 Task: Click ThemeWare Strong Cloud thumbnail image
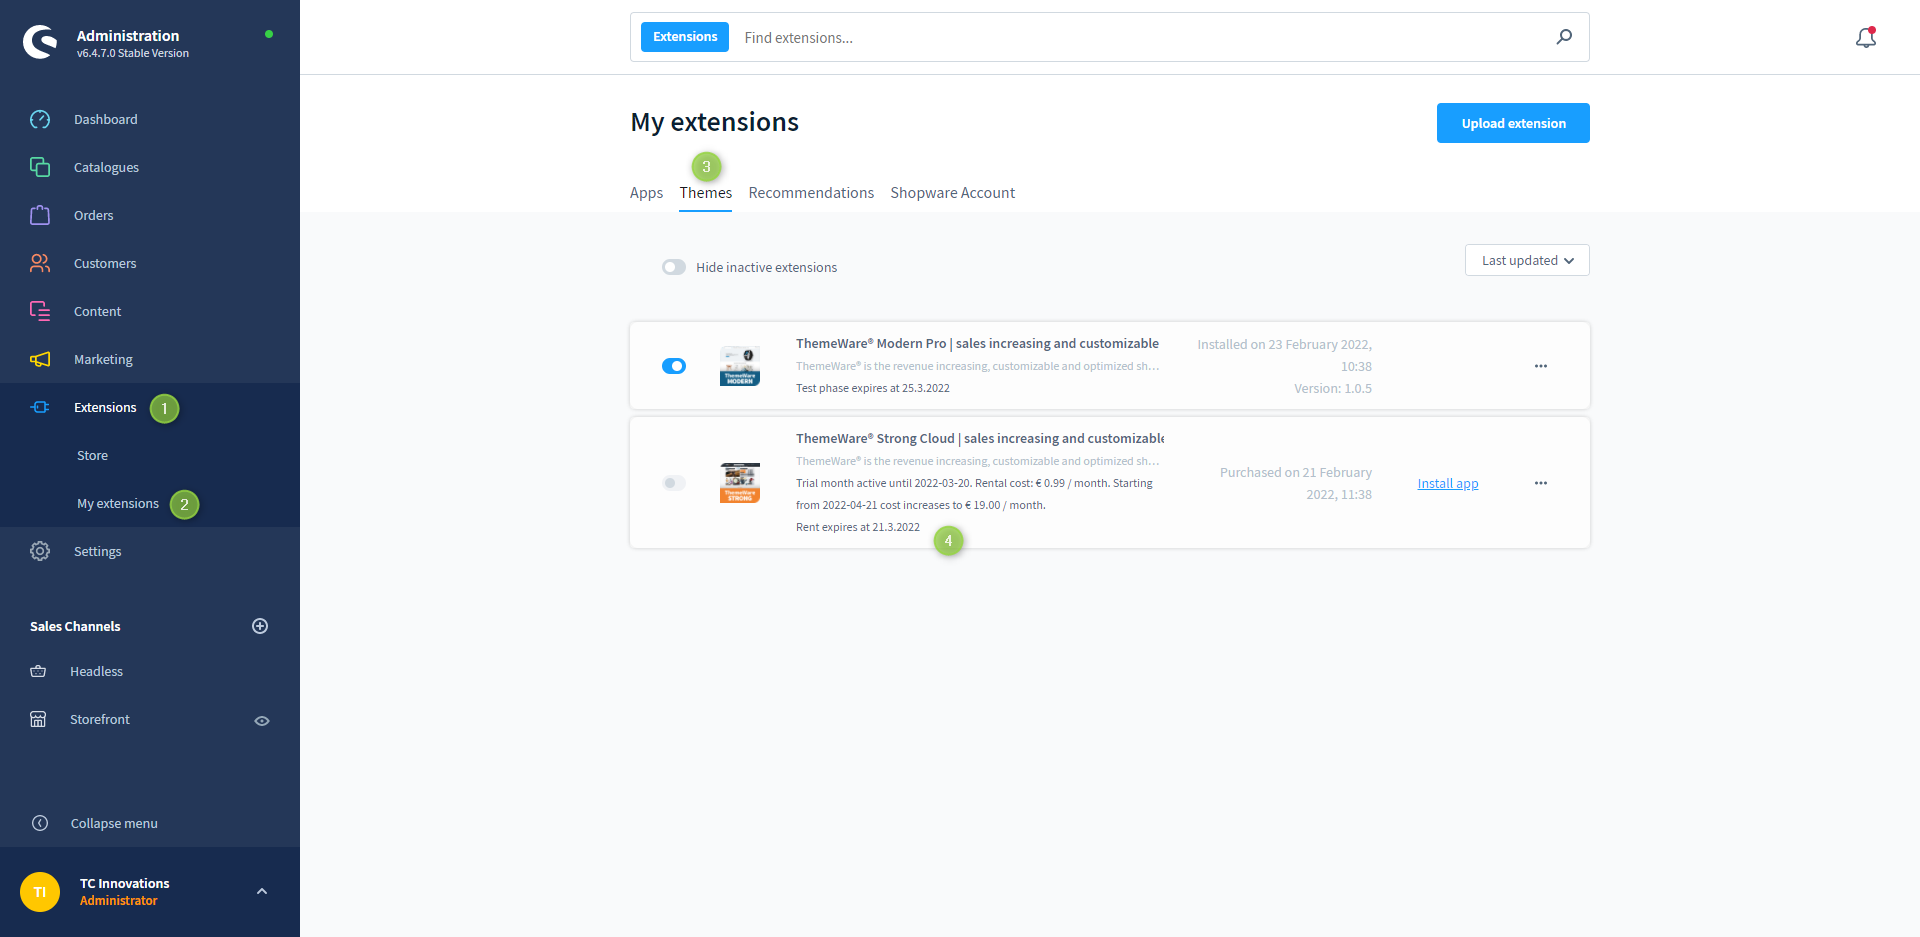pos(740,483)
